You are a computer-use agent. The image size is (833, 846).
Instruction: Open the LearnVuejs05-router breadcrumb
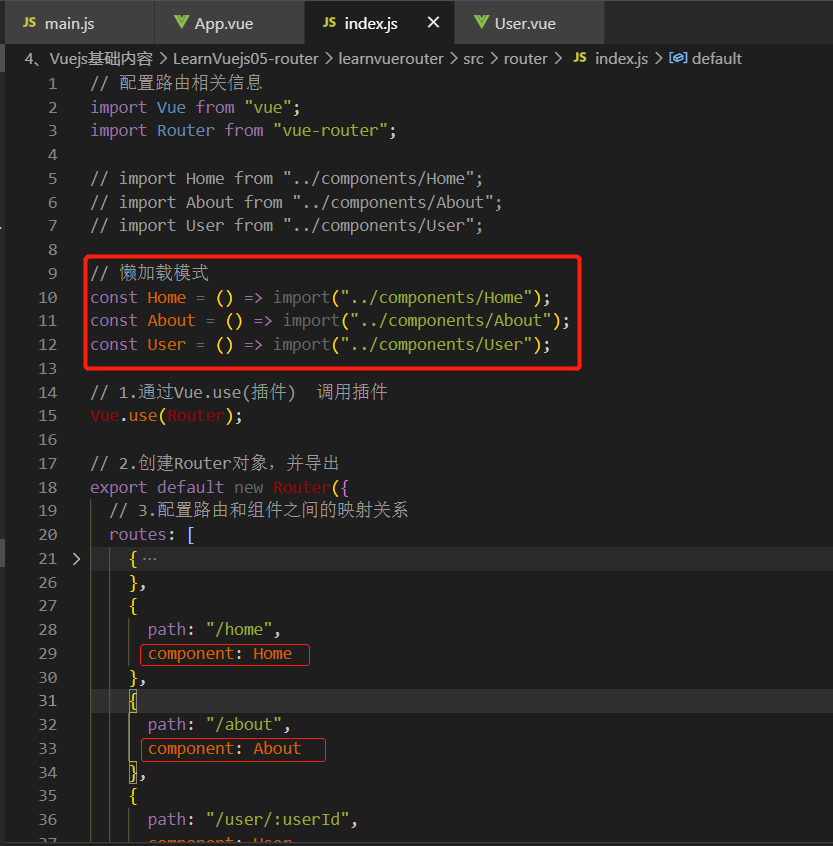pos(245,58)
